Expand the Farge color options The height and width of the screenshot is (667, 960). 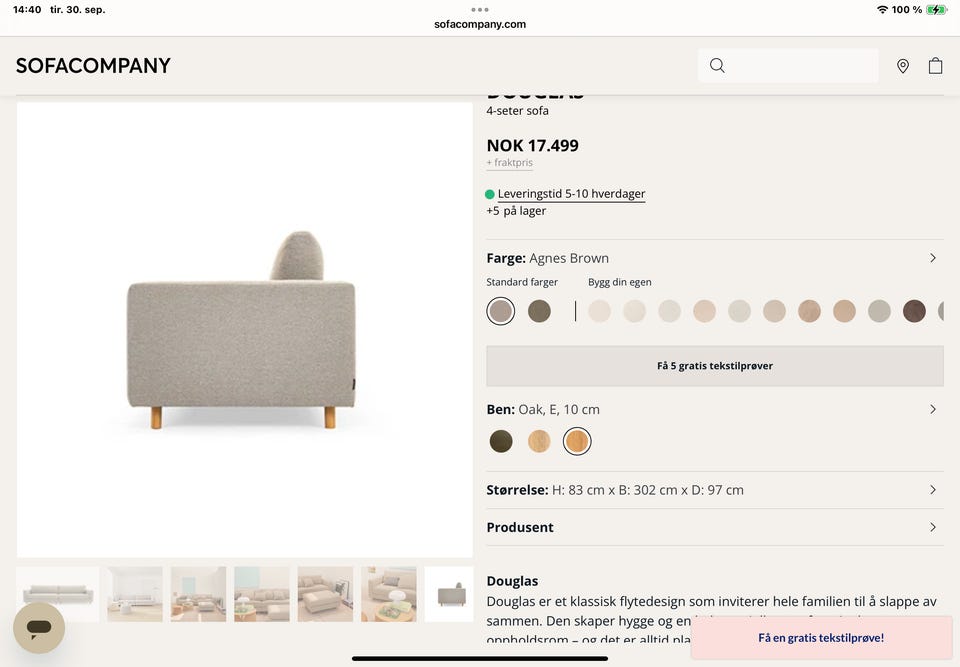(932, 258)
